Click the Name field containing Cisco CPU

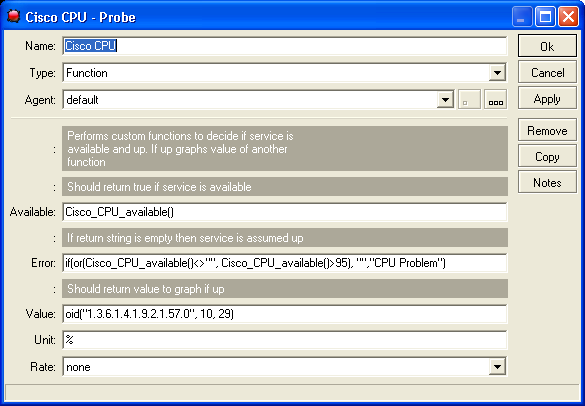tap(285, 46)
